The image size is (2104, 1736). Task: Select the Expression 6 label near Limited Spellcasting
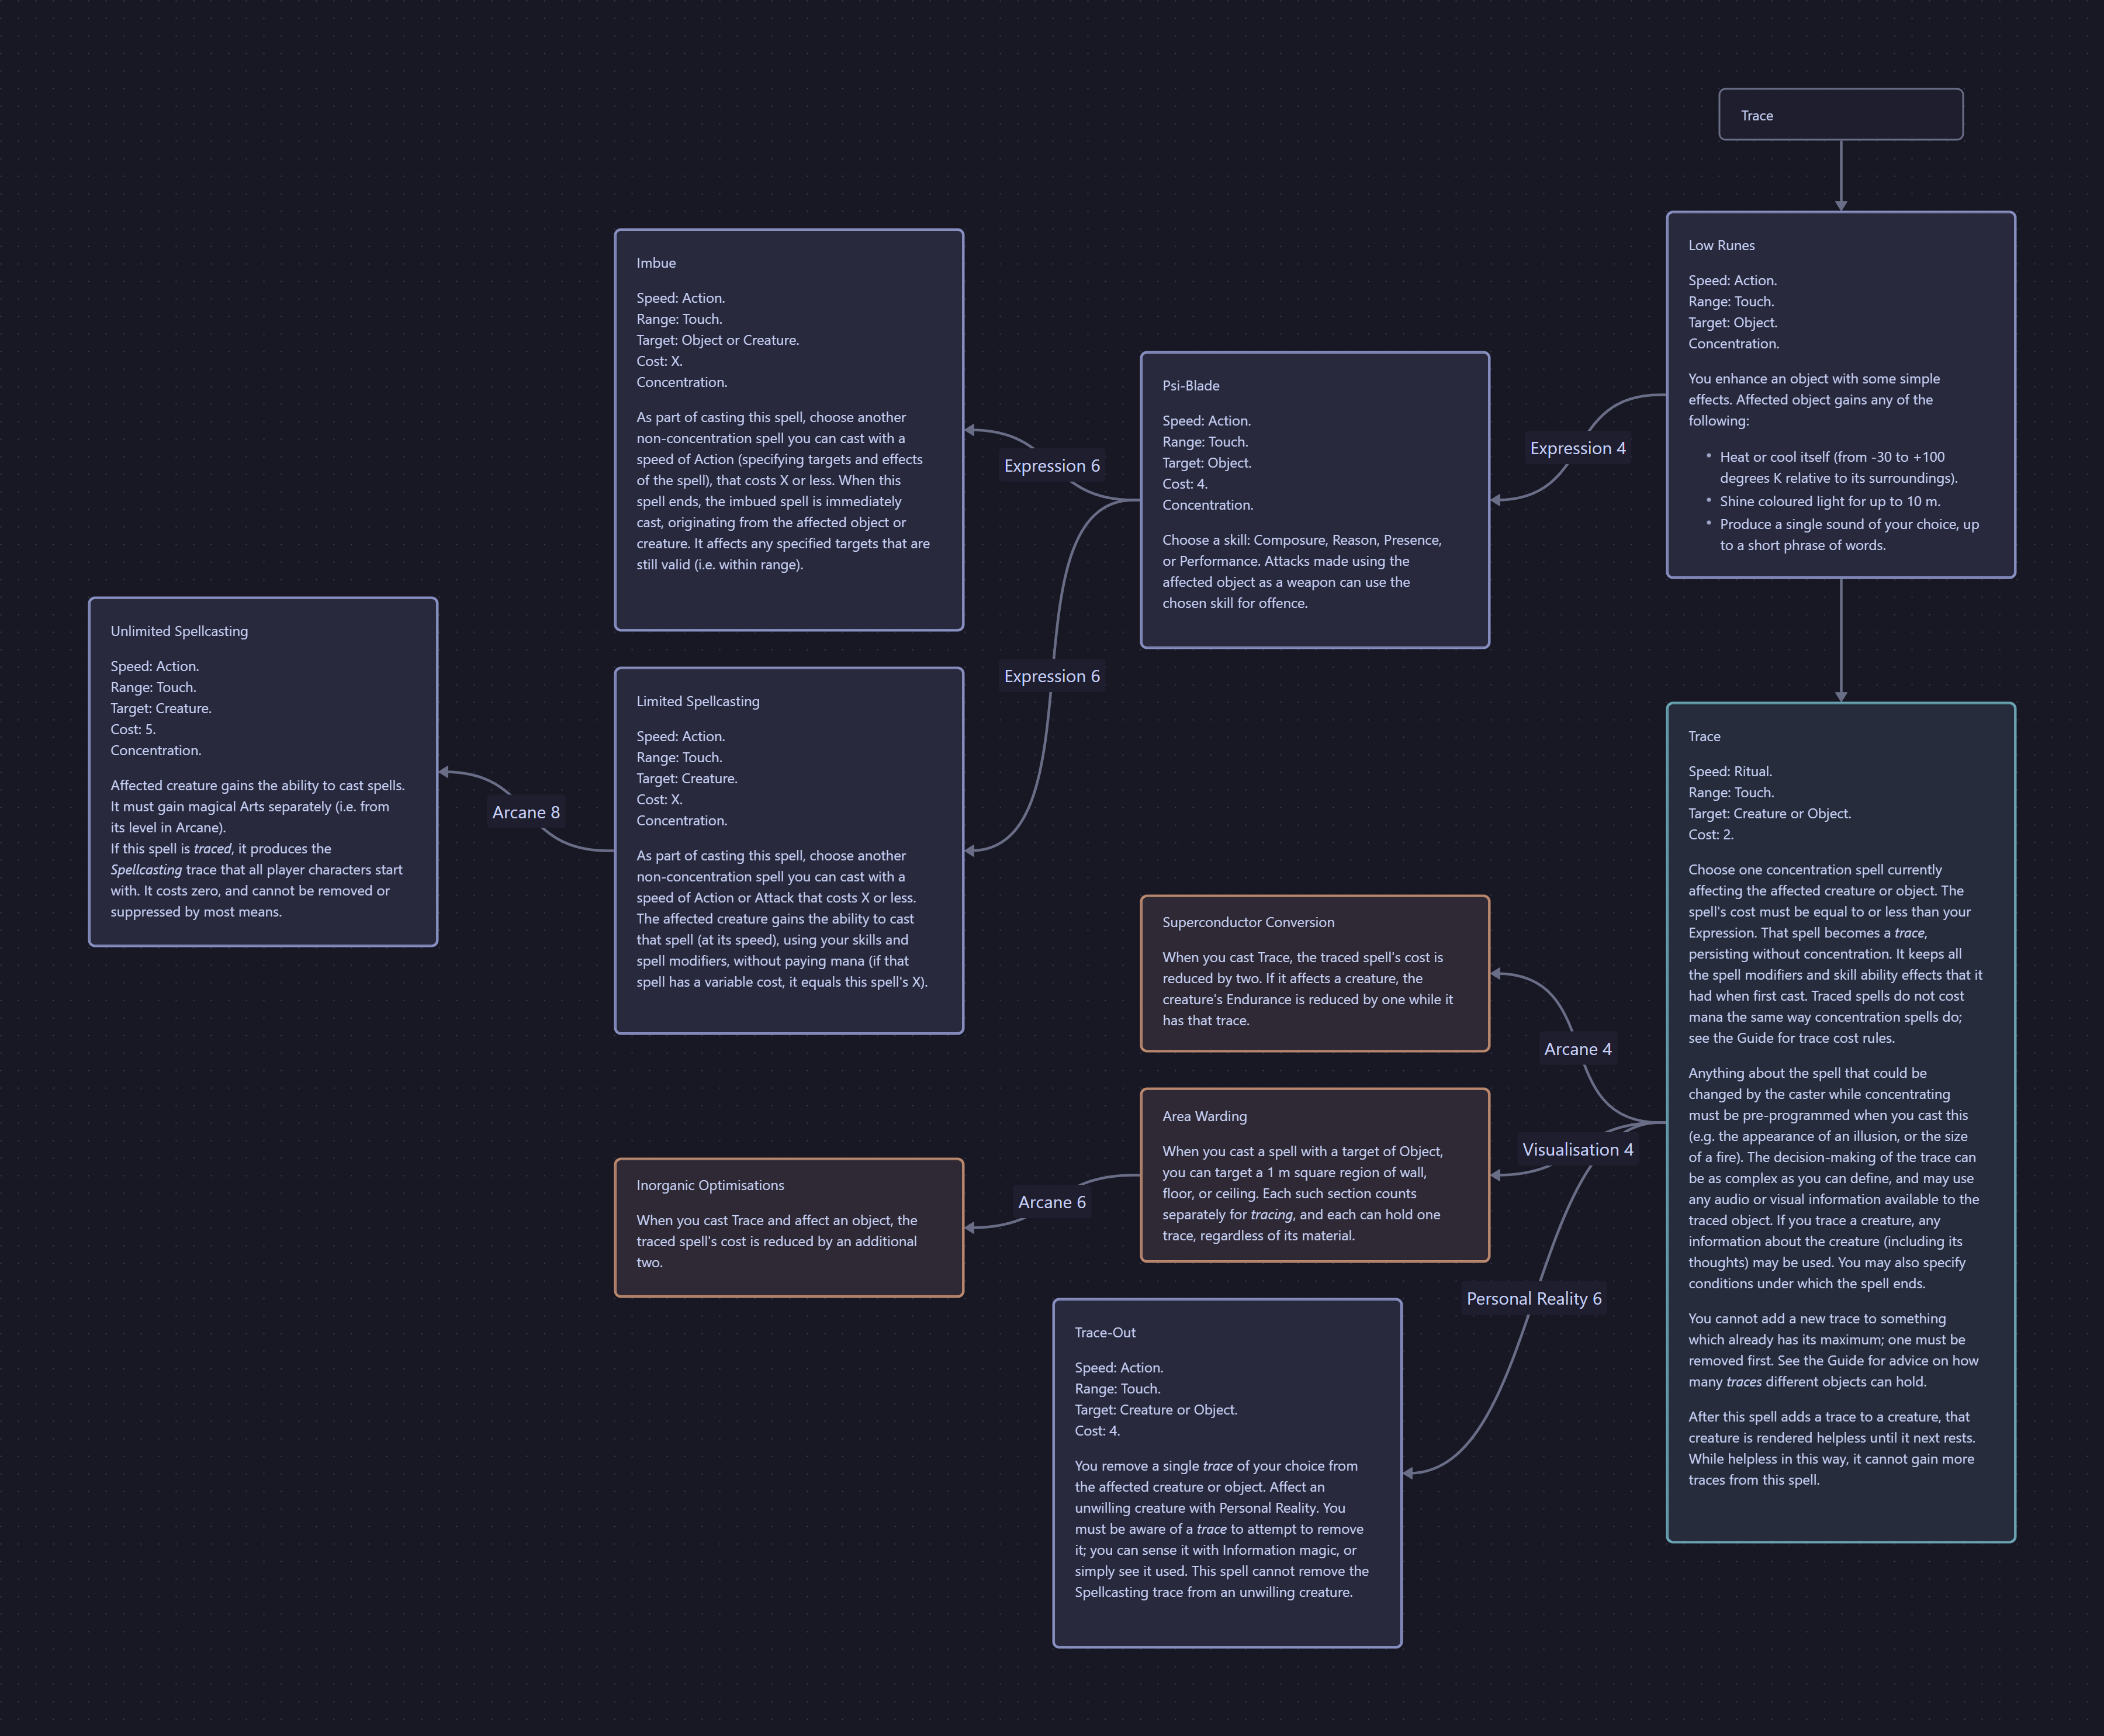point(1051,676)
